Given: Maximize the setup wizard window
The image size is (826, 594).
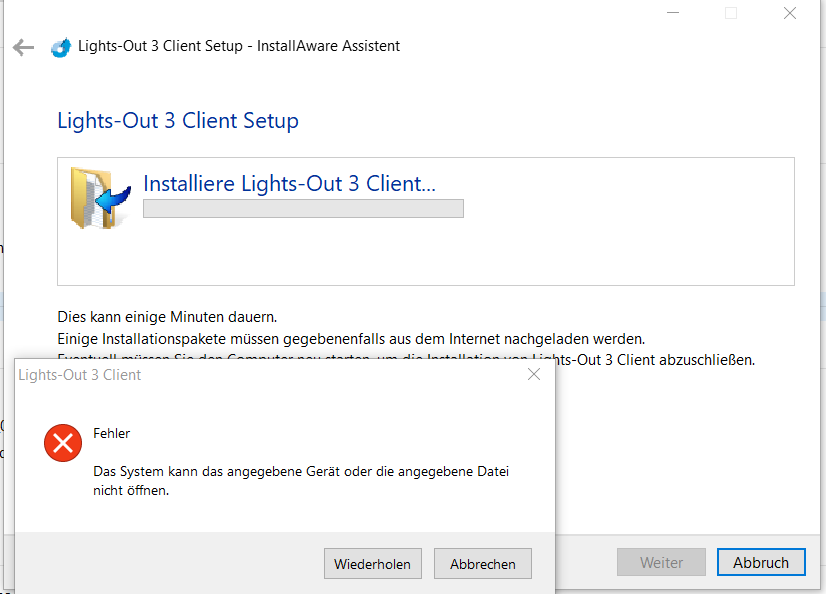Looking at the screenshot, I should click(x=731, y=13).
